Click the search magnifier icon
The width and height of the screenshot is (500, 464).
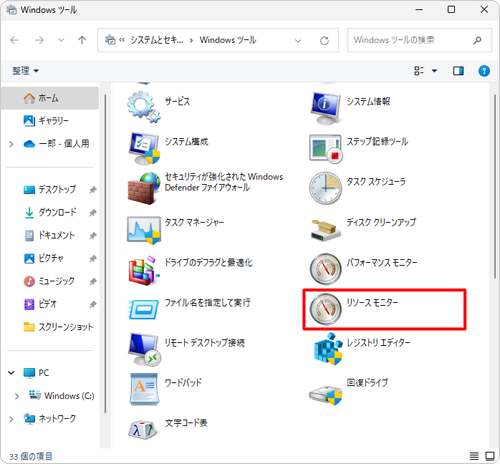click(477, 40)
